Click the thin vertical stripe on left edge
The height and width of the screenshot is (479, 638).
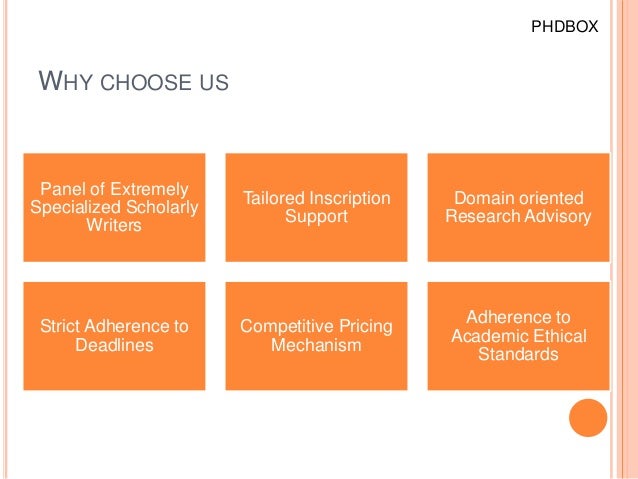click(x=5, y=239)
